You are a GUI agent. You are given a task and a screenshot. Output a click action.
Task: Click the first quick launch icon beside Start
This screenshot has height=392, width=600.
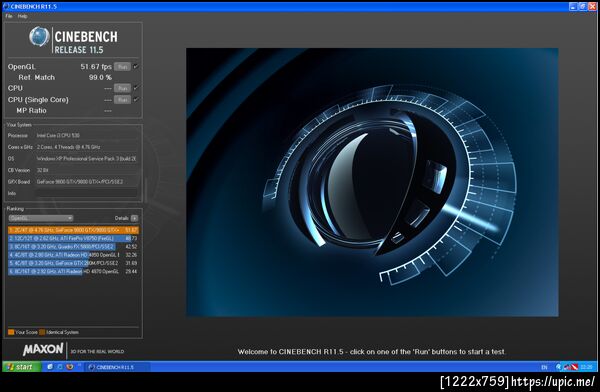tap(50, 367)
